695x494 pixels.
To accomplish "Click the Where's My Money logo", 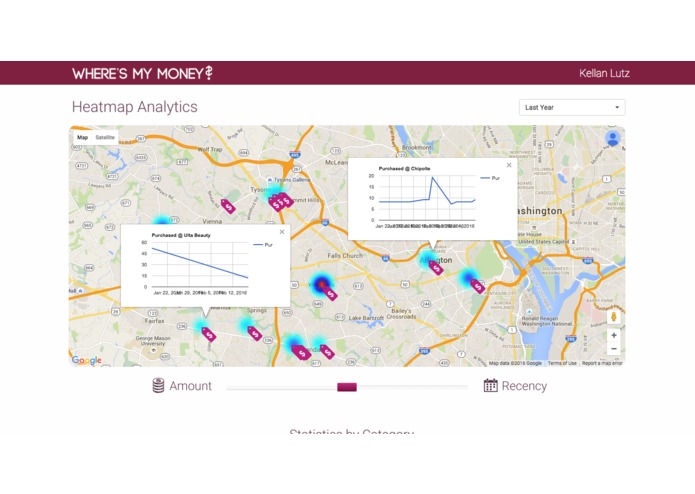I will coord(142,73).
